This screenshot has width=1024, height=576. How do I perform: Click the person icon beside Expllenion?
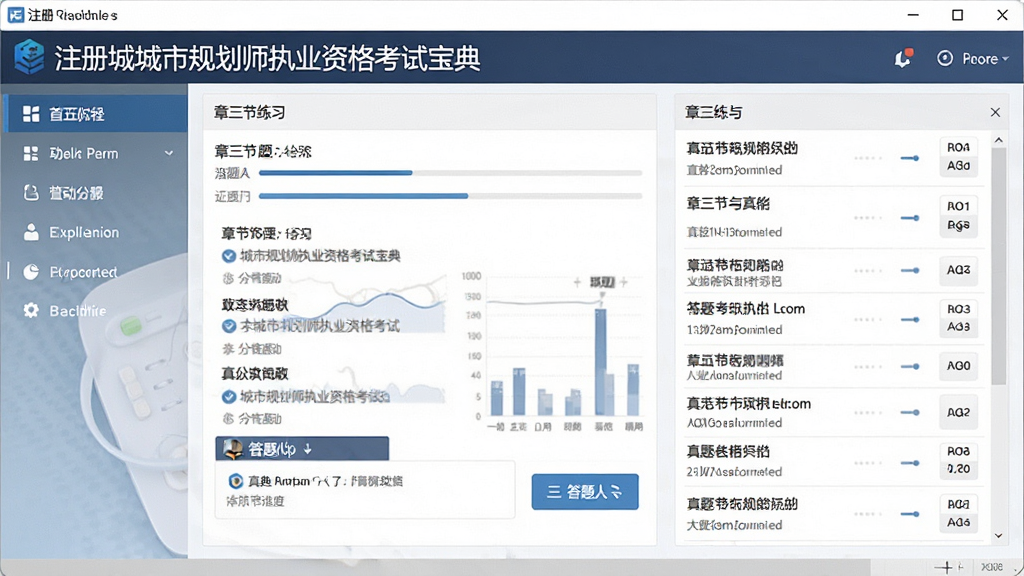[31, 232]
